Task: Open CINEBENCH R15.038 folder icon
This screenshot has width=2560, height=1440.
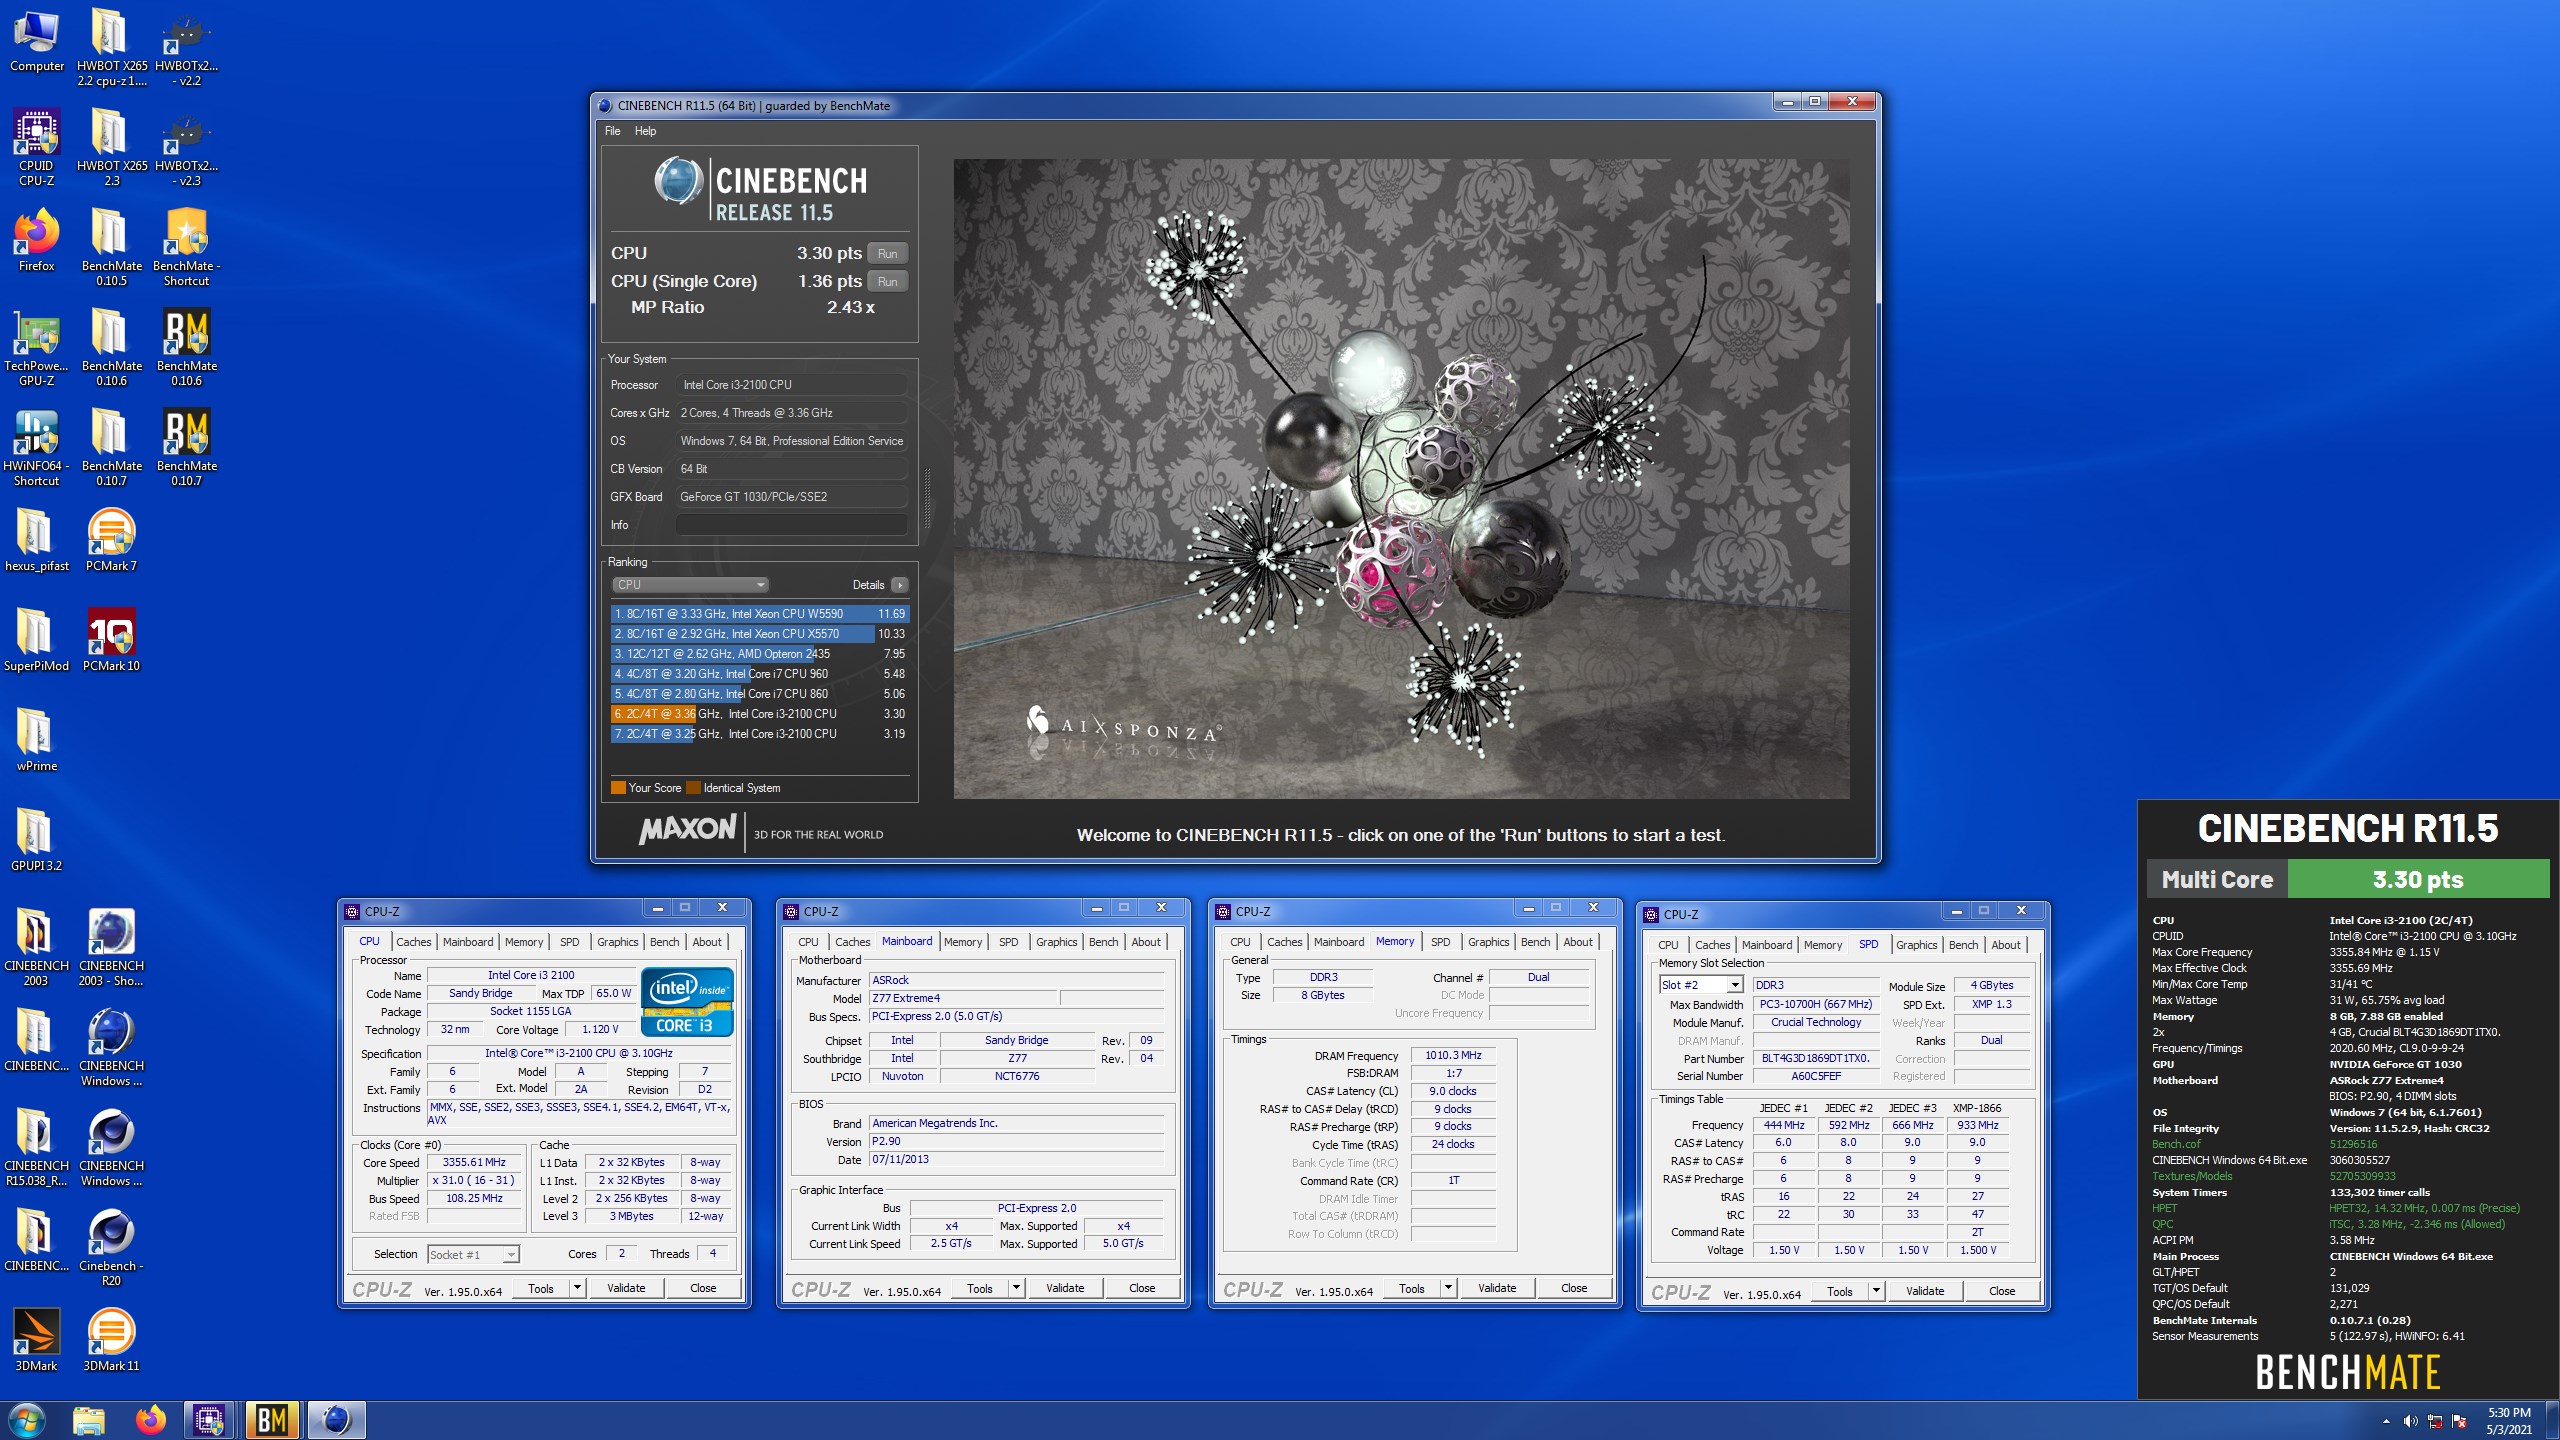Action: click(x=37, y=1148)
